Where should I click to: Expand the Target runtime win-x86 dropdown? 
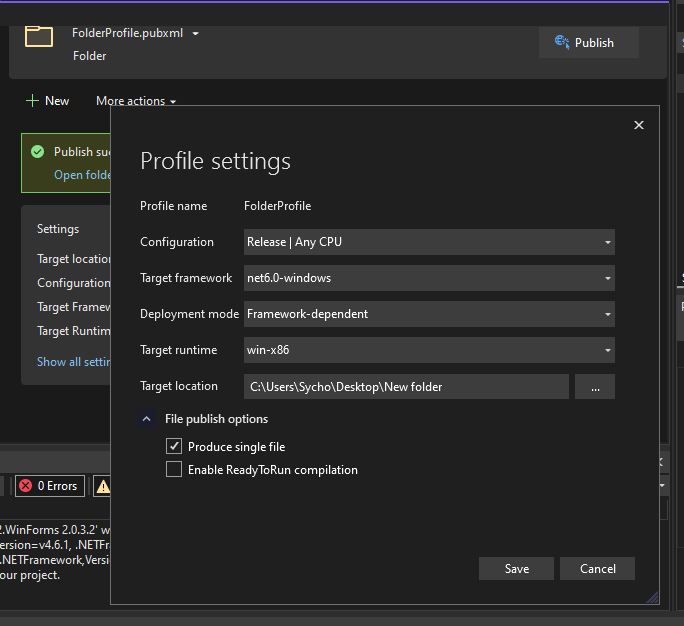coord(429,350)
